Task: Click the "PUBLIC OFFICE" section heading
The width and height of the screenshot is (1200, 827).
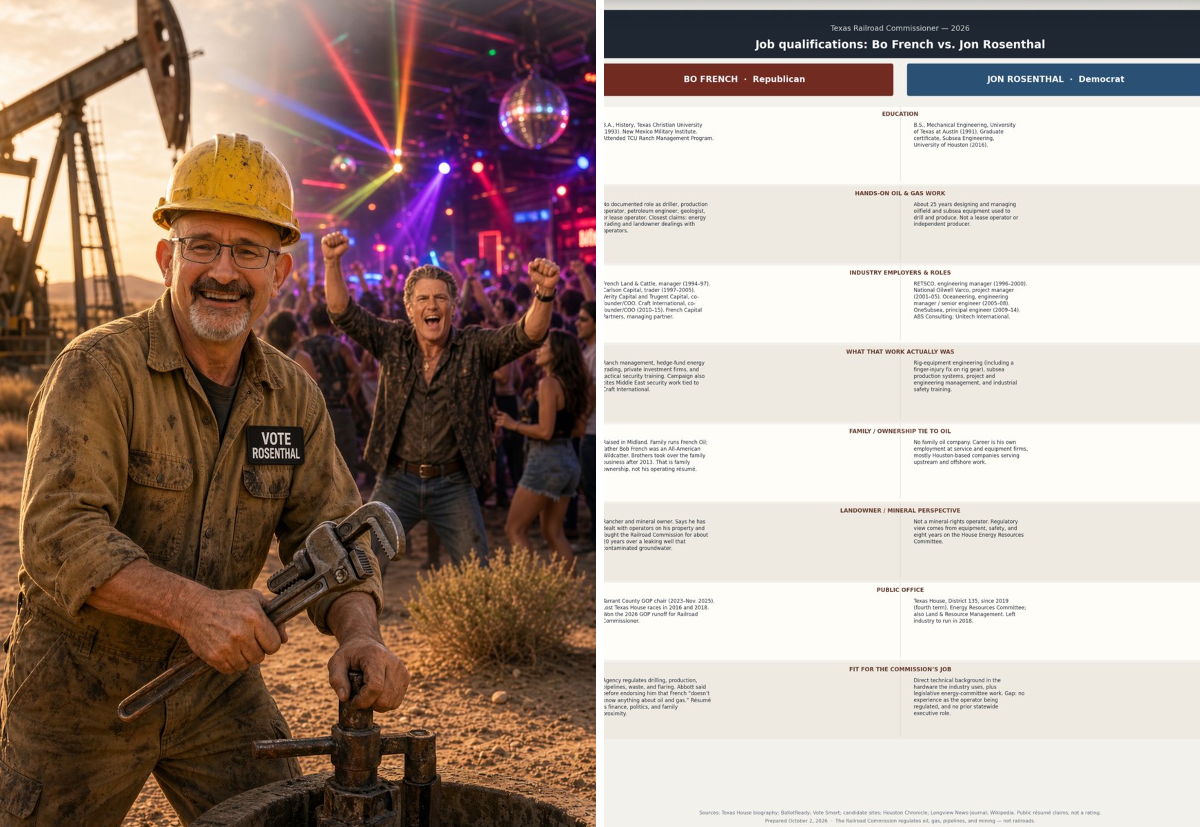Action: click(900, 590)
